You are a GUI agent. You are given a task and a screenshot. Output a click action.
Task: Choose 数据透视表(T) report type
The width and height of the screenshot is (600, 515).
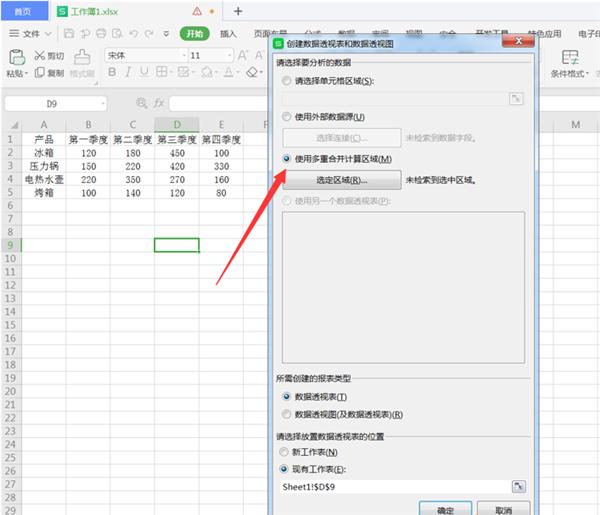pos(286,396)
